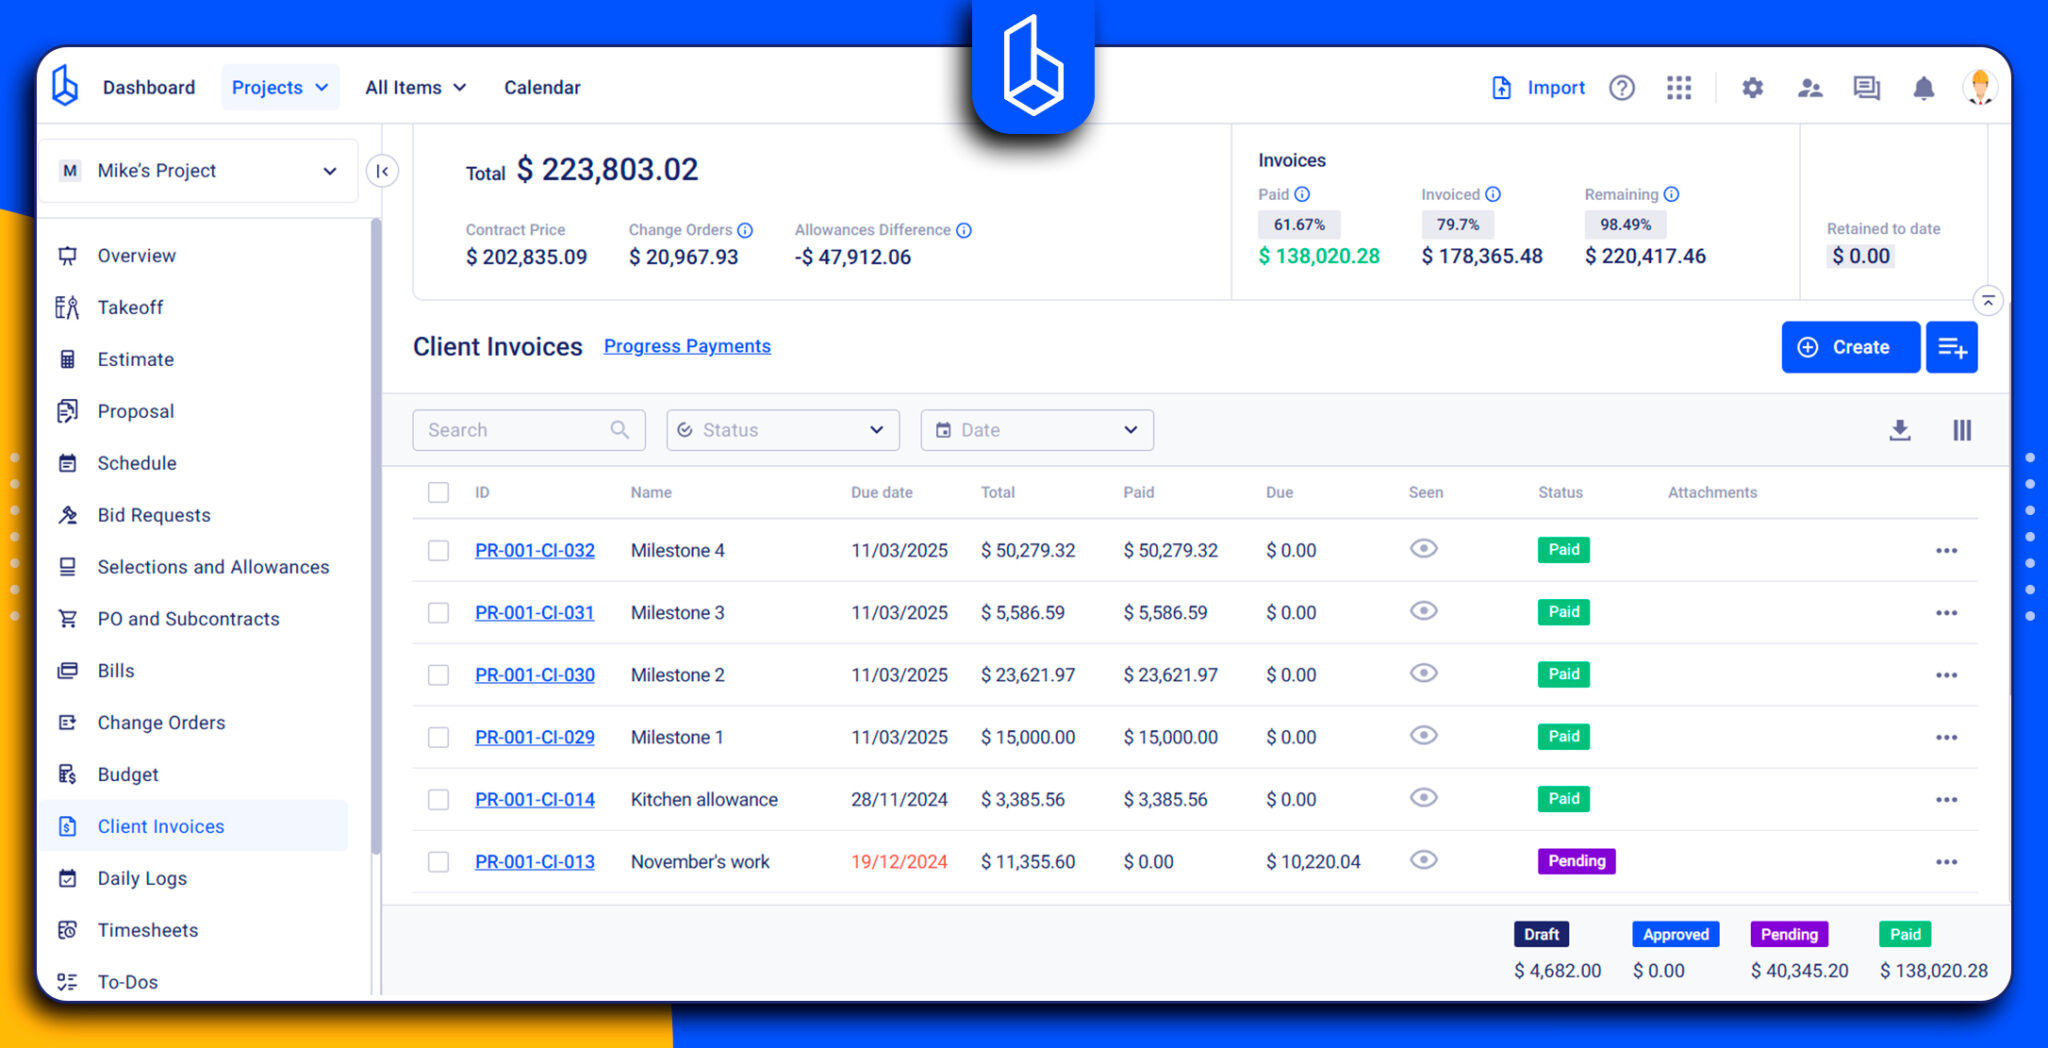2048x1048 pixels.
Task: Click the Approved badge in the footer totals
Action: 1676,934
